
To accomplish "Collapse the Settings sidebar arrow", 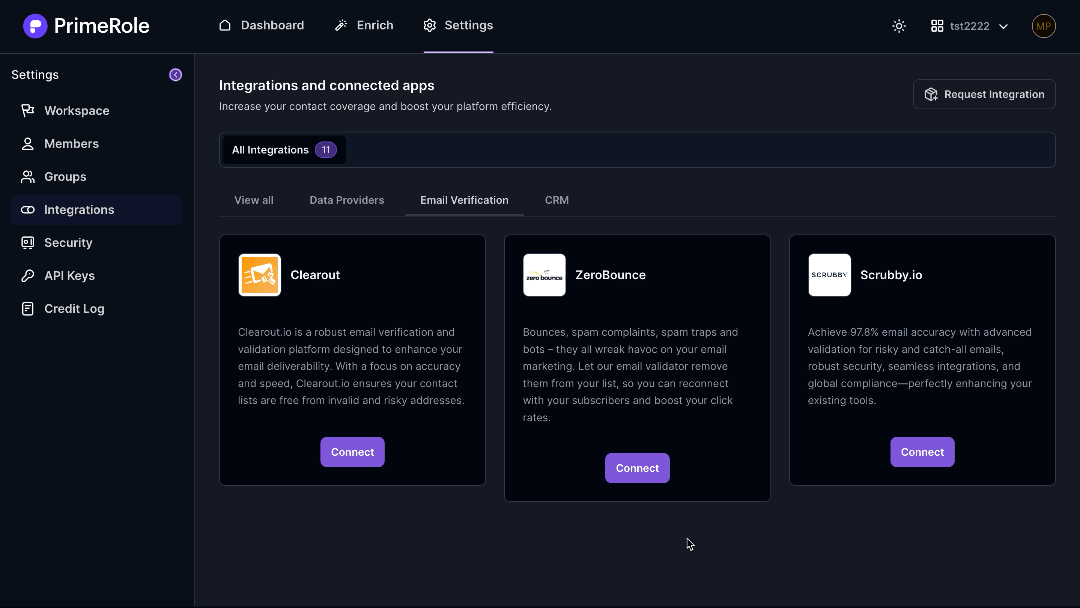I will [x=176, y=75].
